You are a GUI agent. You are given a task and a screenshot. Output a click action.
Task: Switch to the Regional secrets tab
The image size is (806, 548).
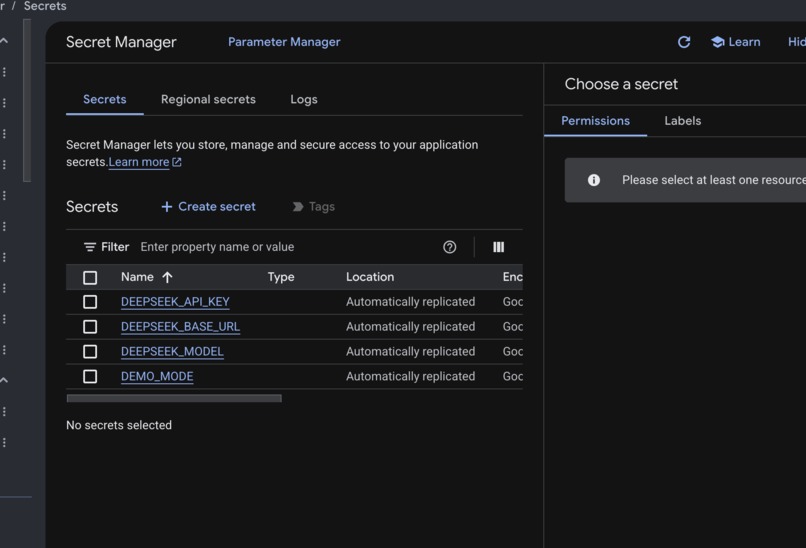(208, 99)
